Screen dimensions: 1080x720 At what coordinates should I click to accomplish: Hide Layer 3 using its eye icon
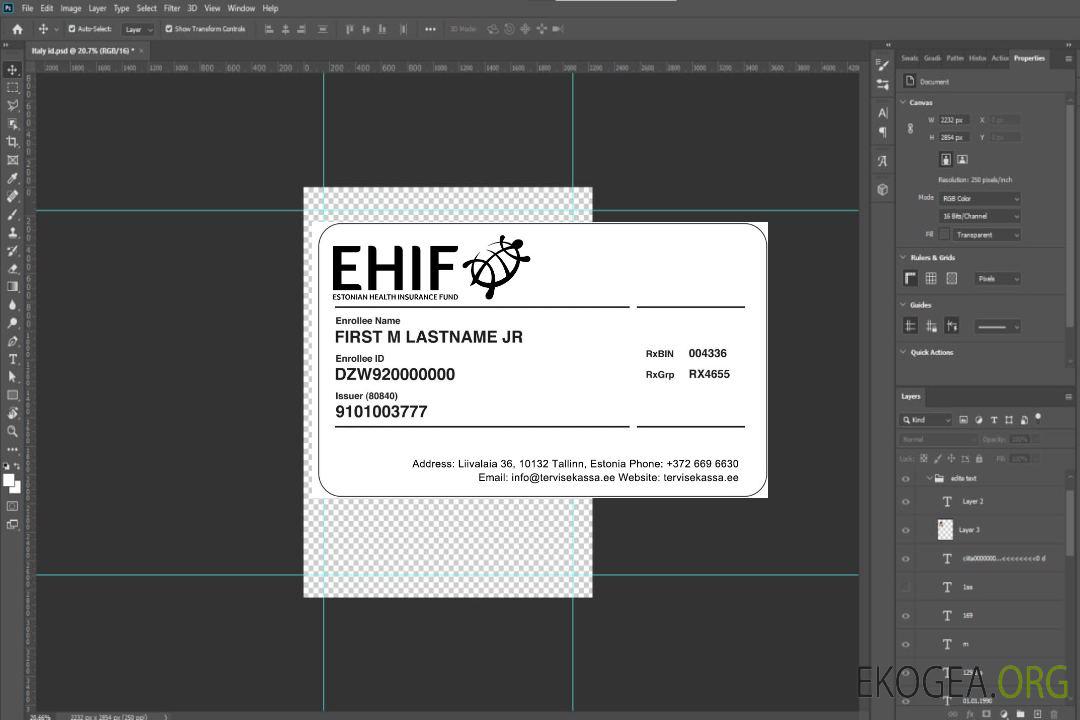906,531
